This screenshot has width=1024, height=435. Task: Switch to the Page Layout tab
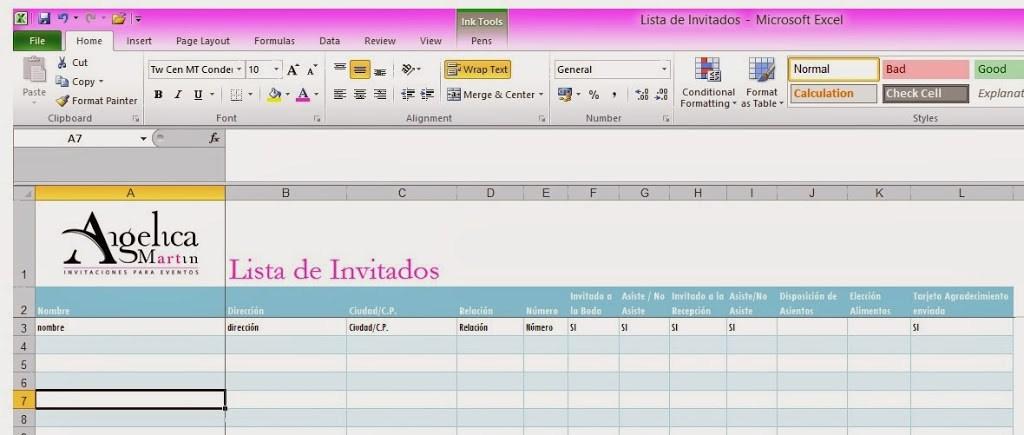pos(202,41)
